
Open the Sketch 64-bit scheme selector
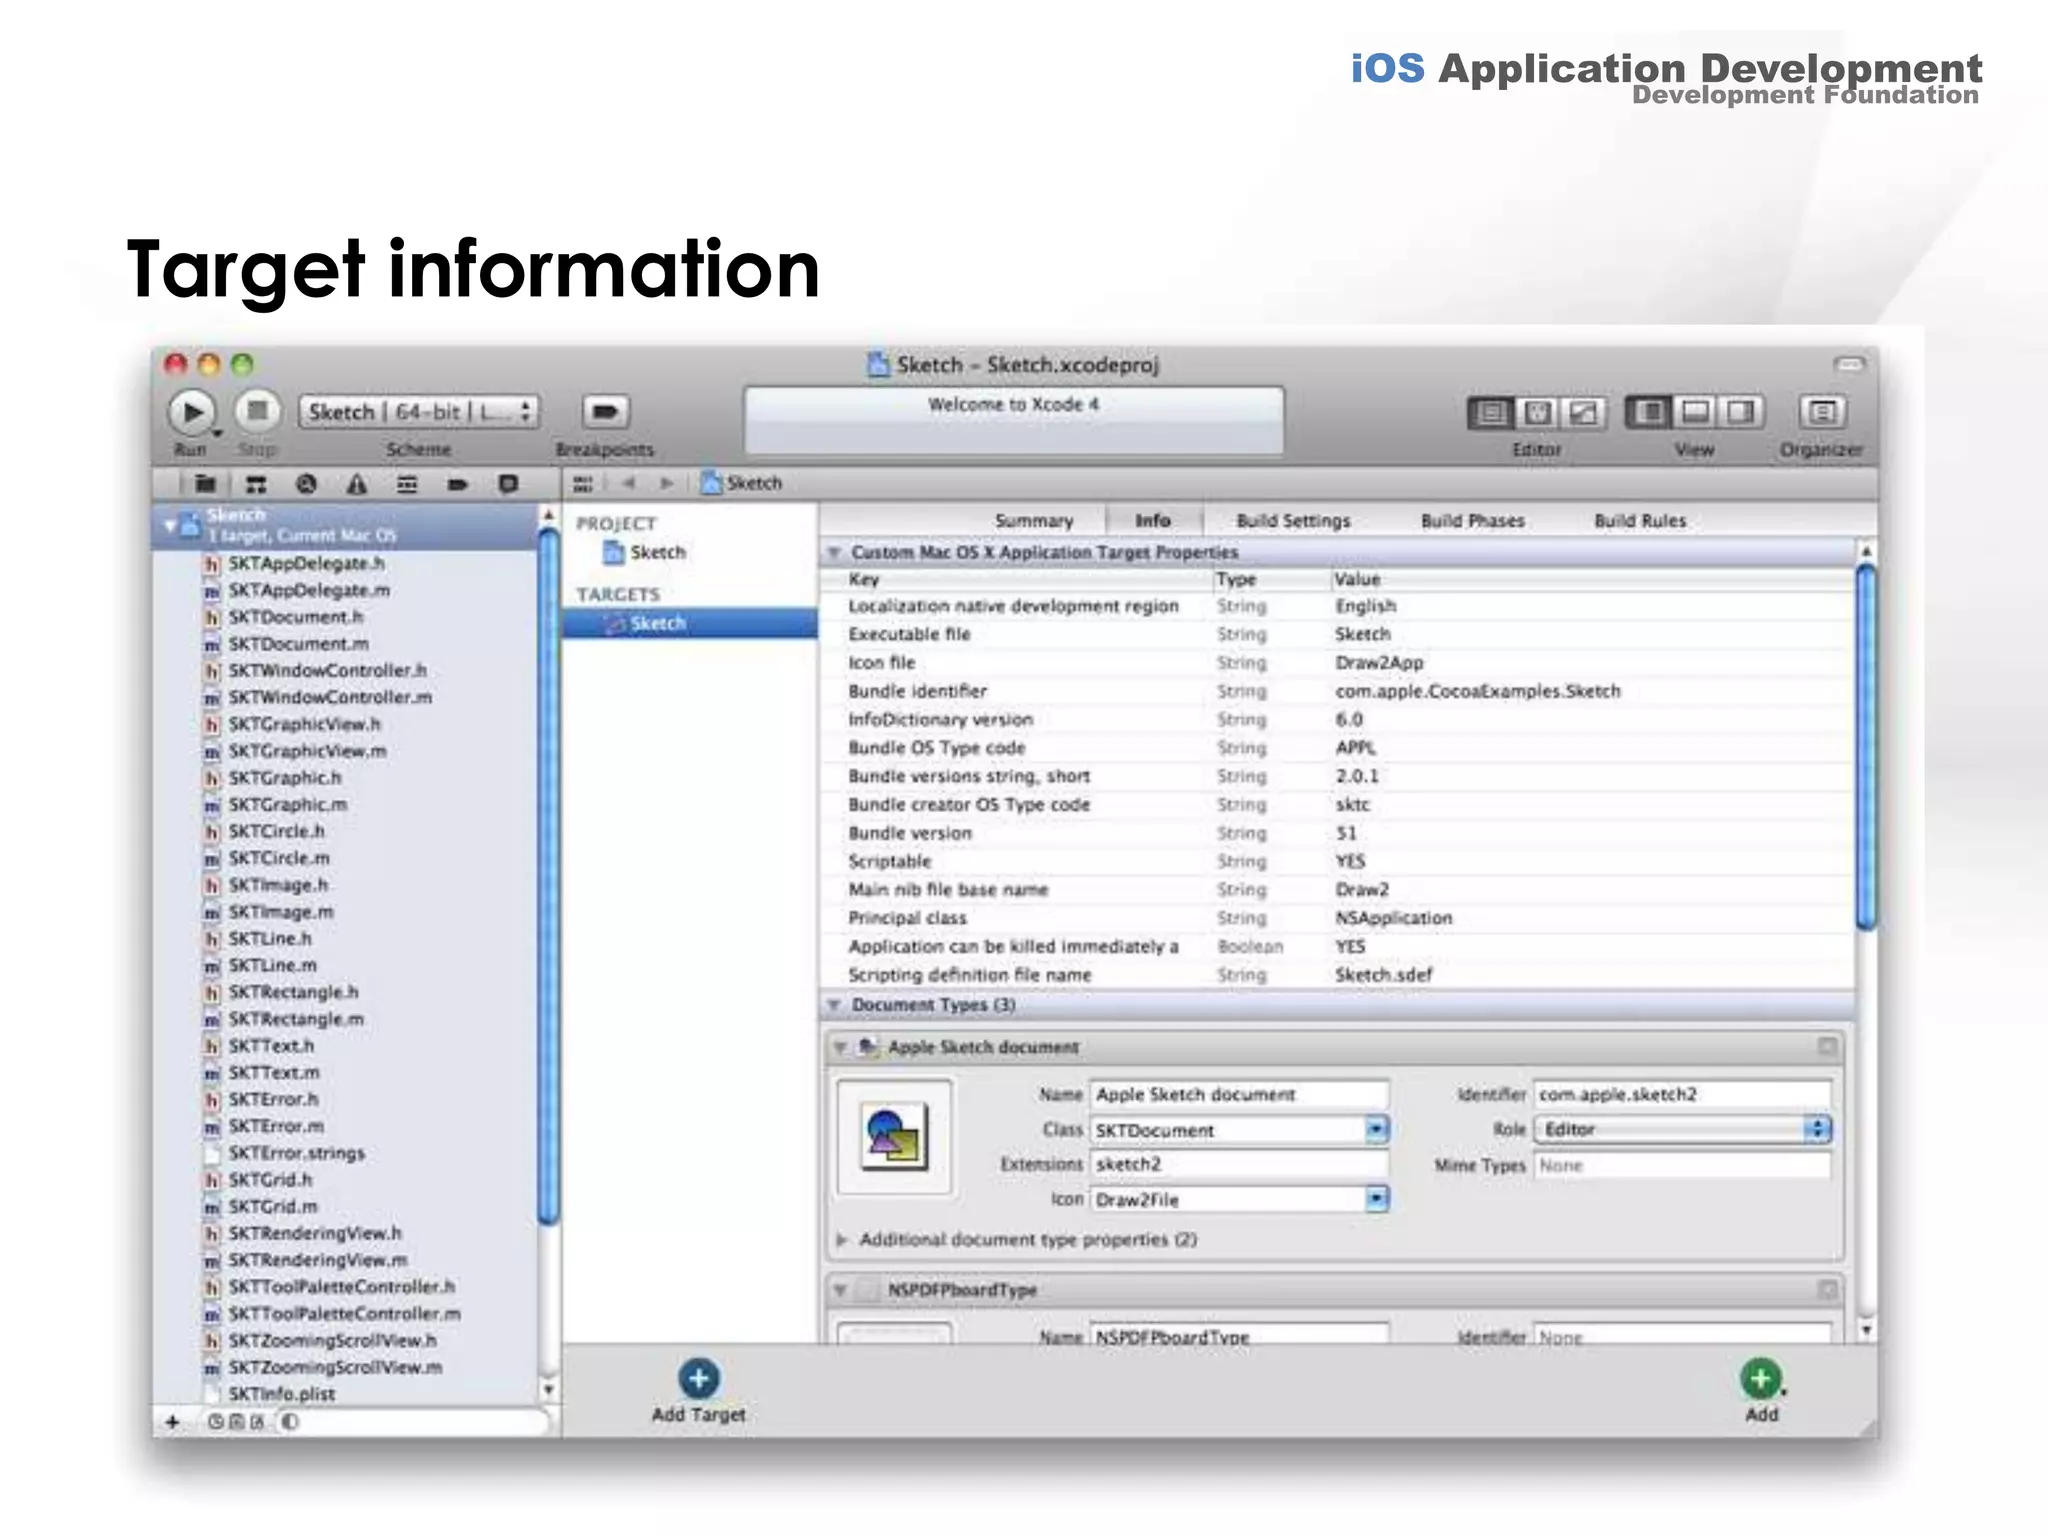coord(418,412)
